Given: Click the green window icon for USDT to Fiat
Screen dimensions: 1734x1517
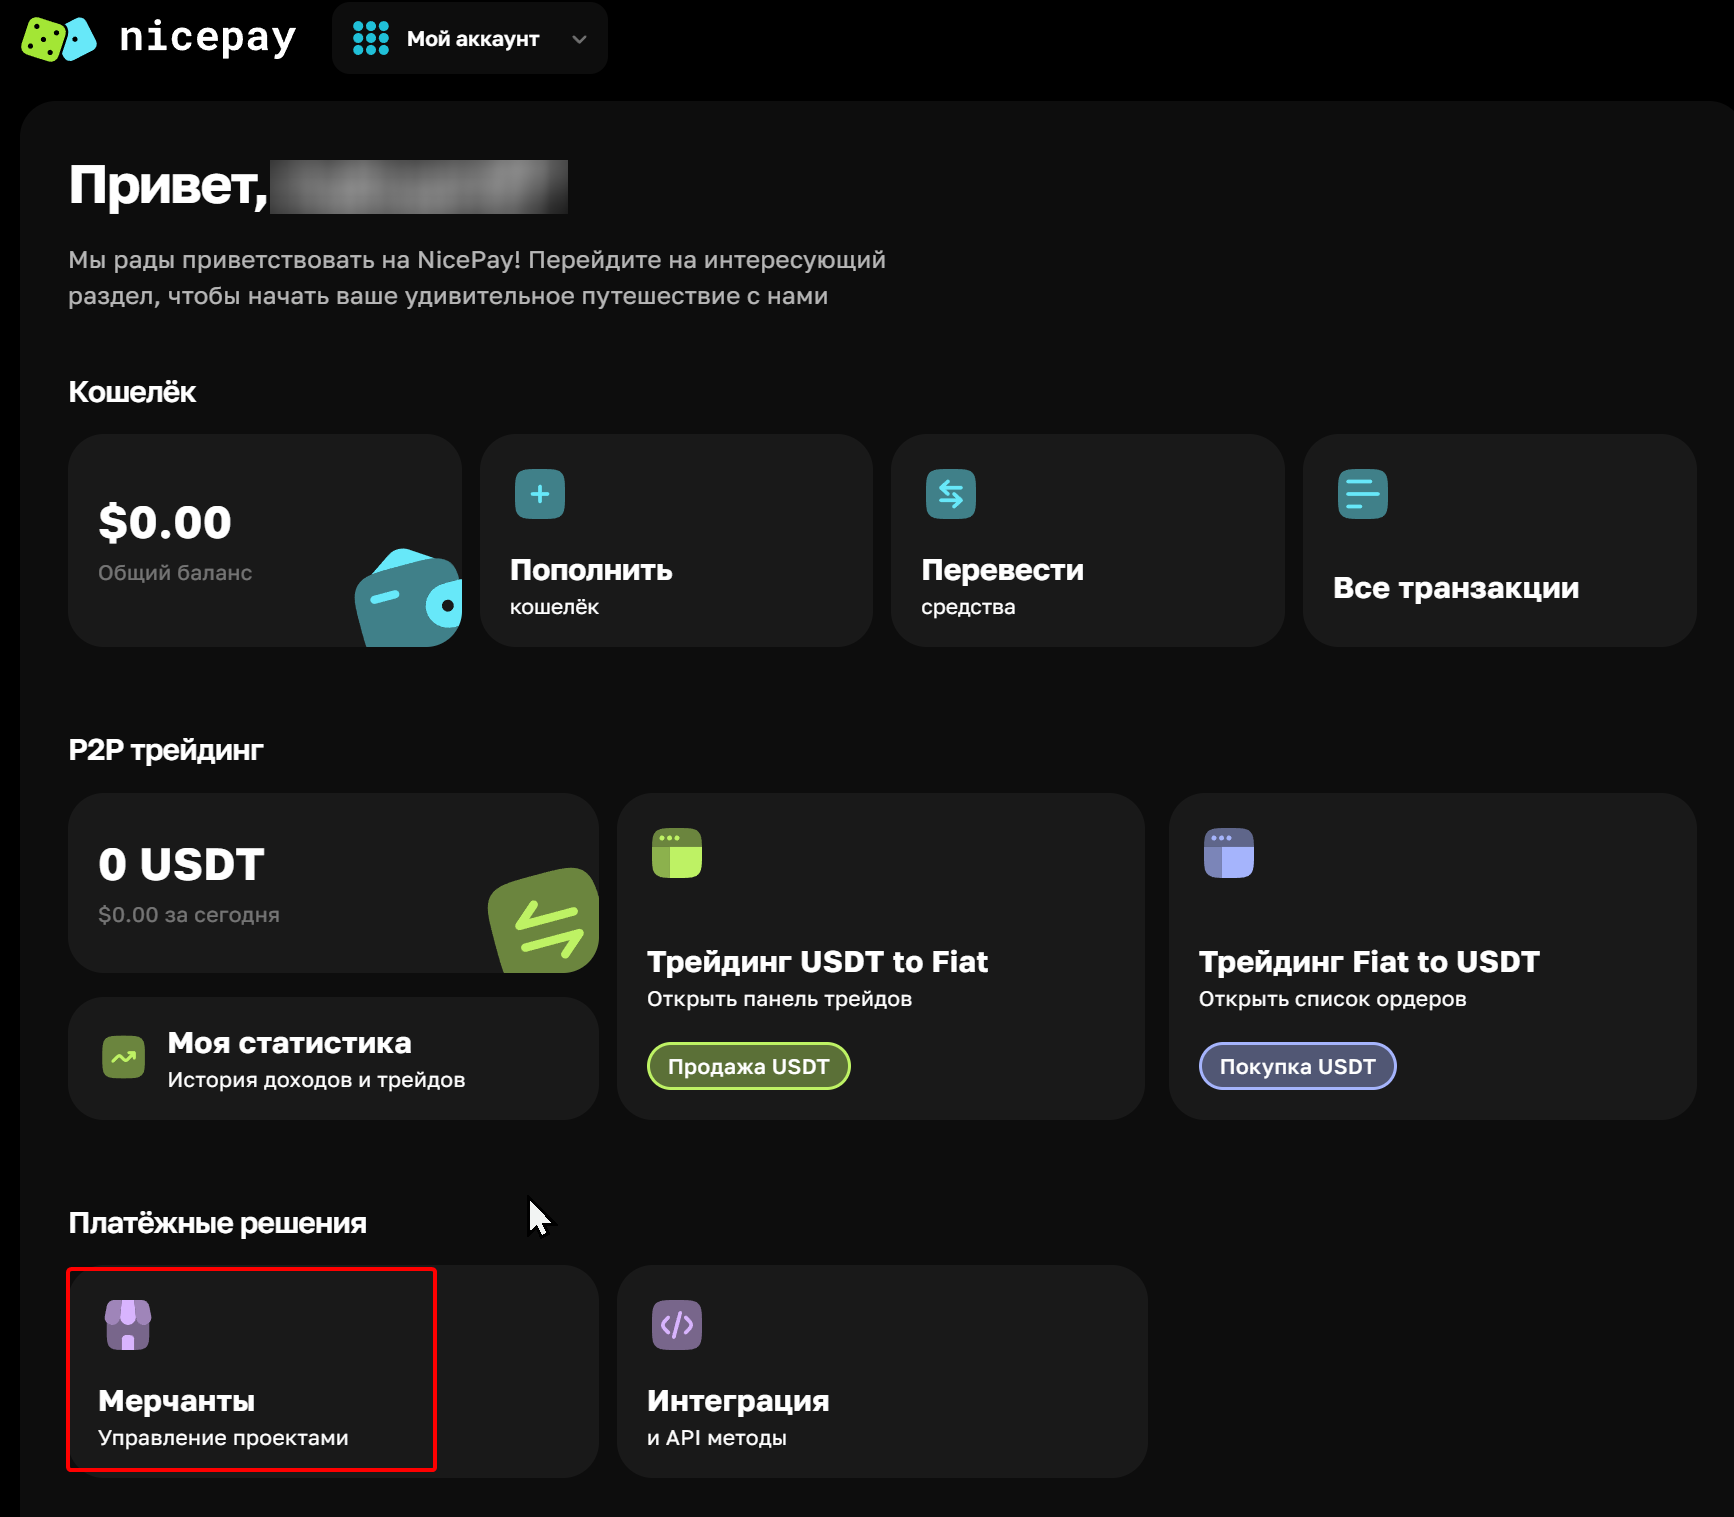Looking at the screenshot, I should click(677, 853).
